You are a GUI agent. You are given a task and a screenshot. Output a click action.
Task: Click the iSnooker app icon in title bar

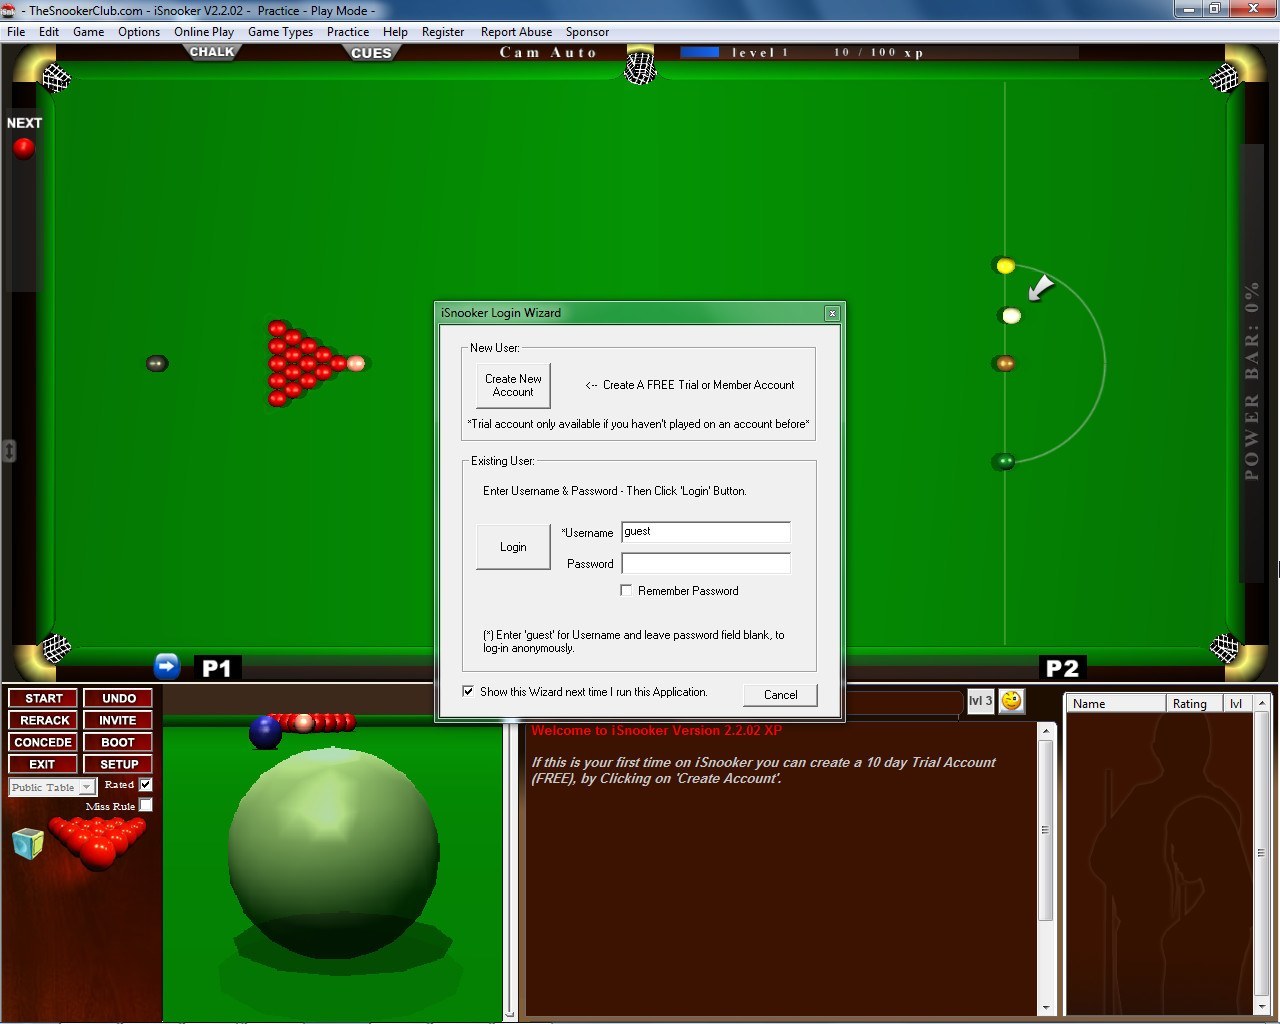[9, 10]
